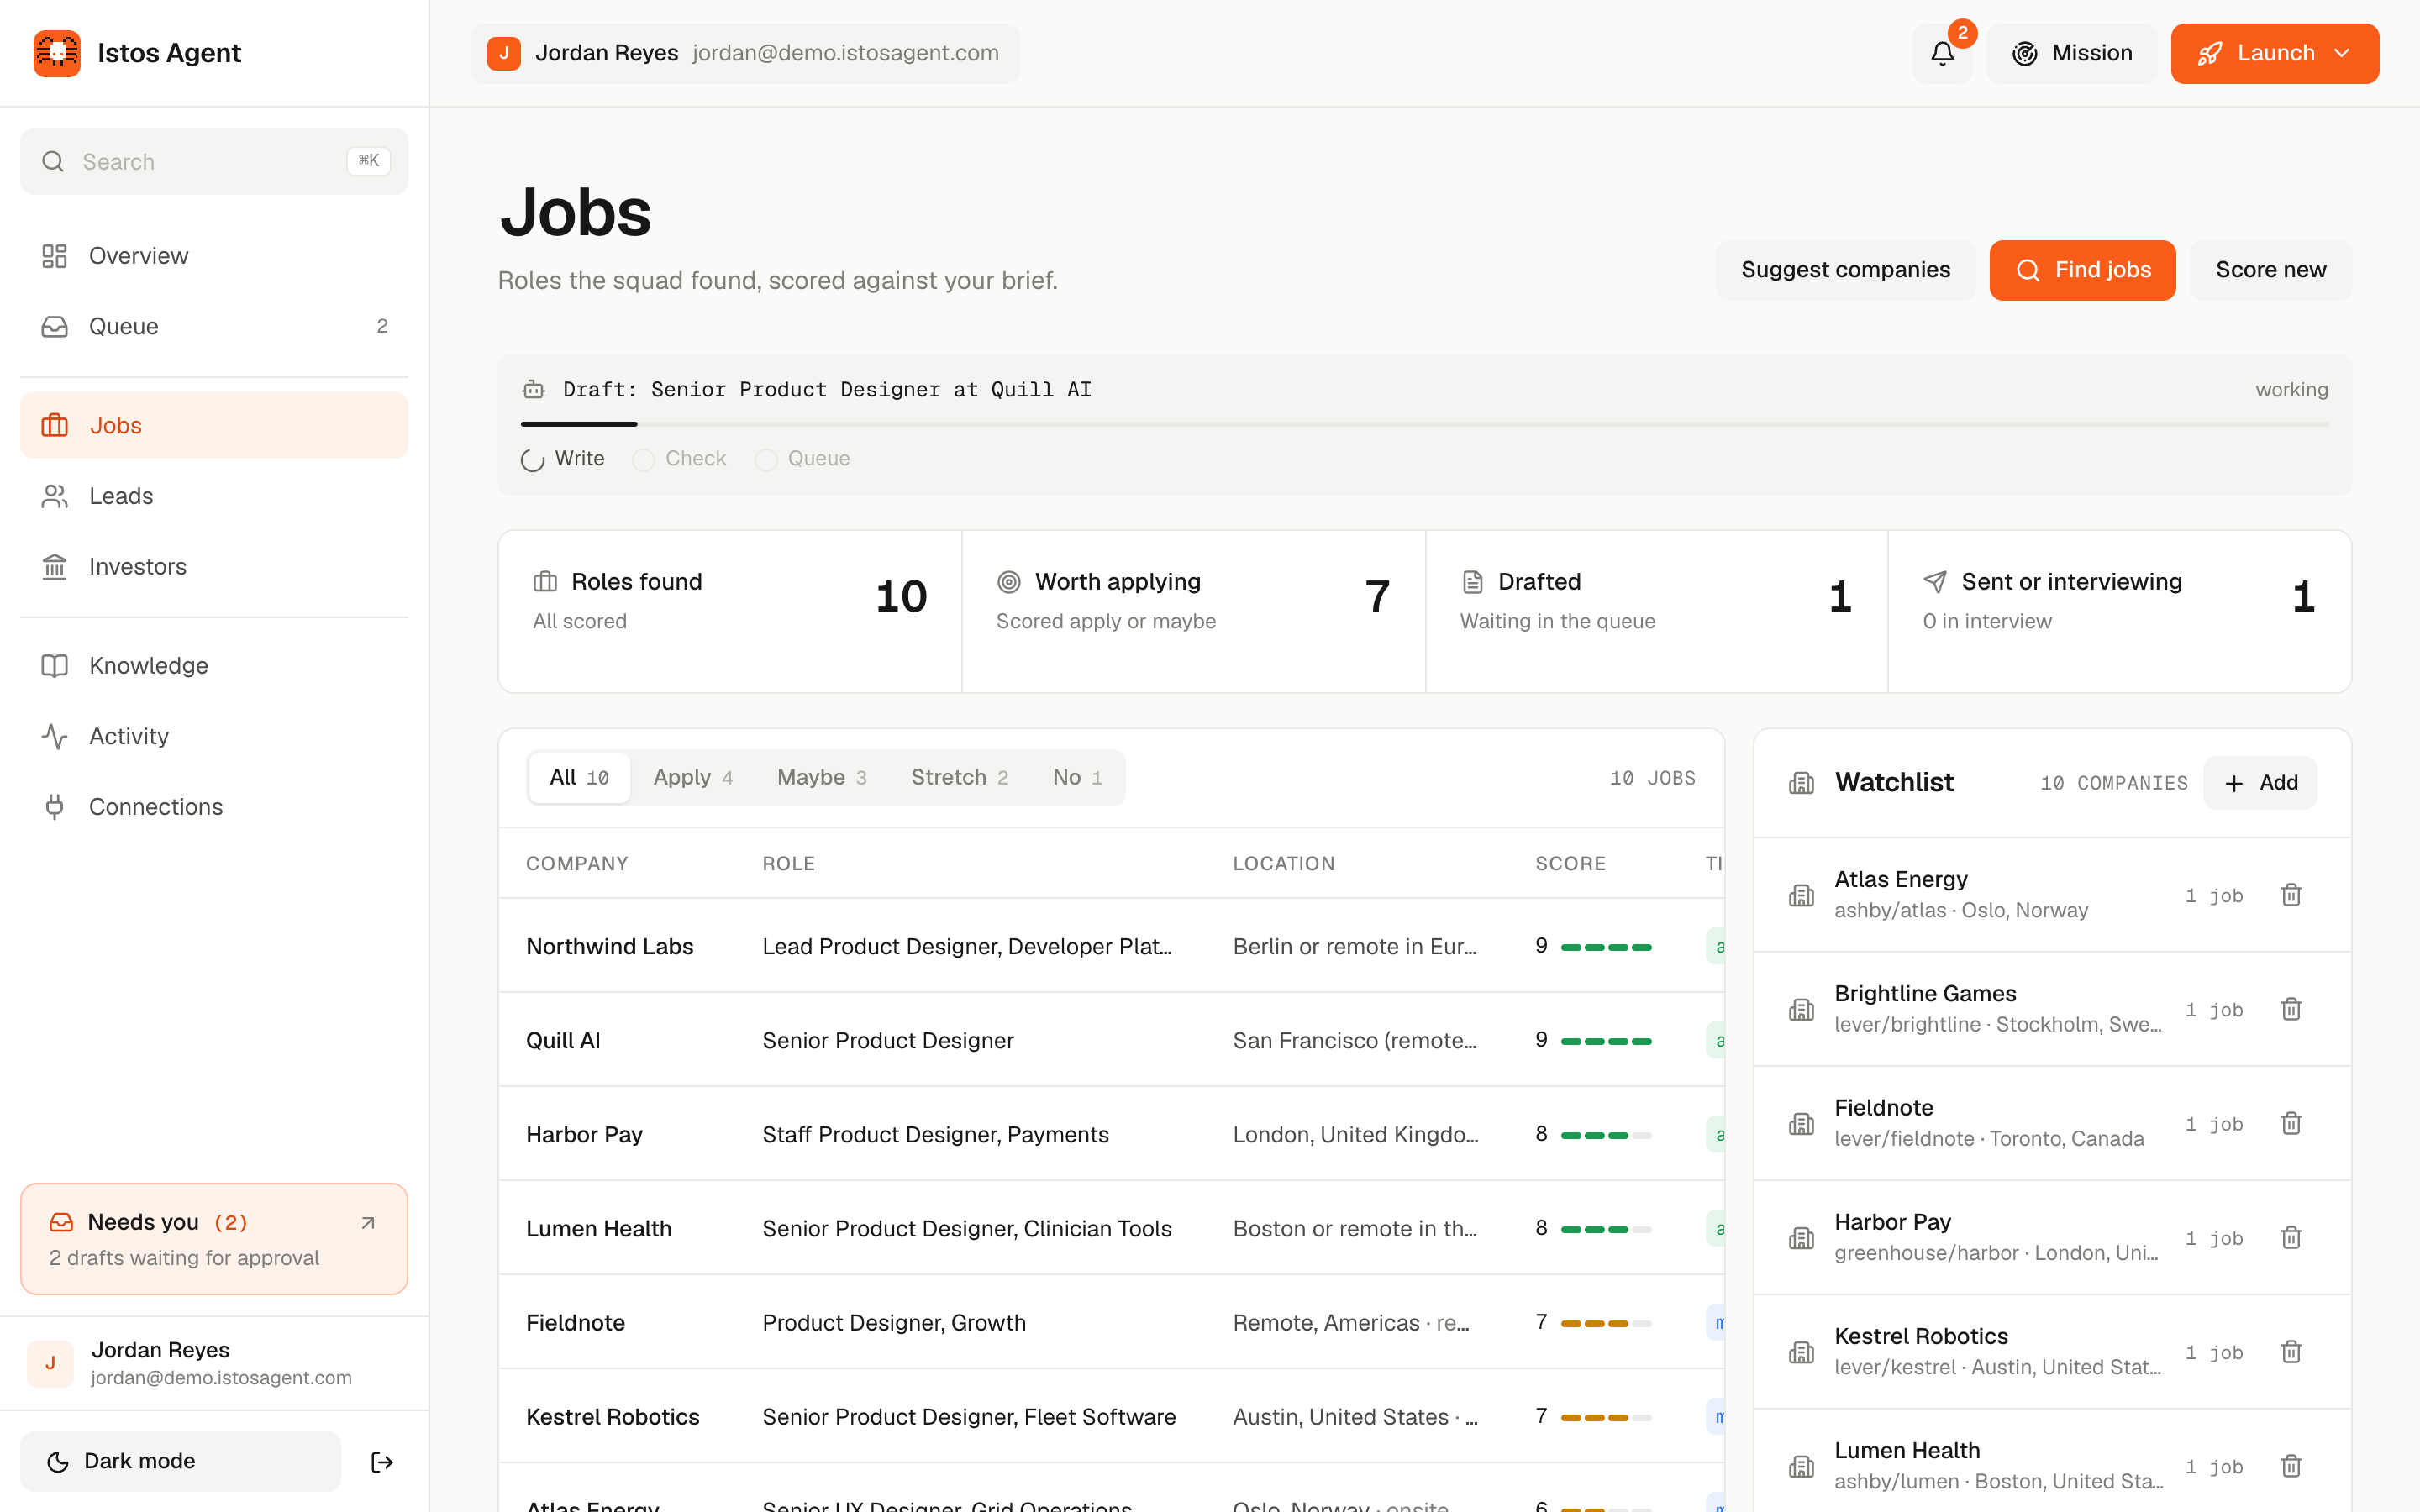Open Queue in the sidebar
2420x1512 pixels.
point(214,326)
